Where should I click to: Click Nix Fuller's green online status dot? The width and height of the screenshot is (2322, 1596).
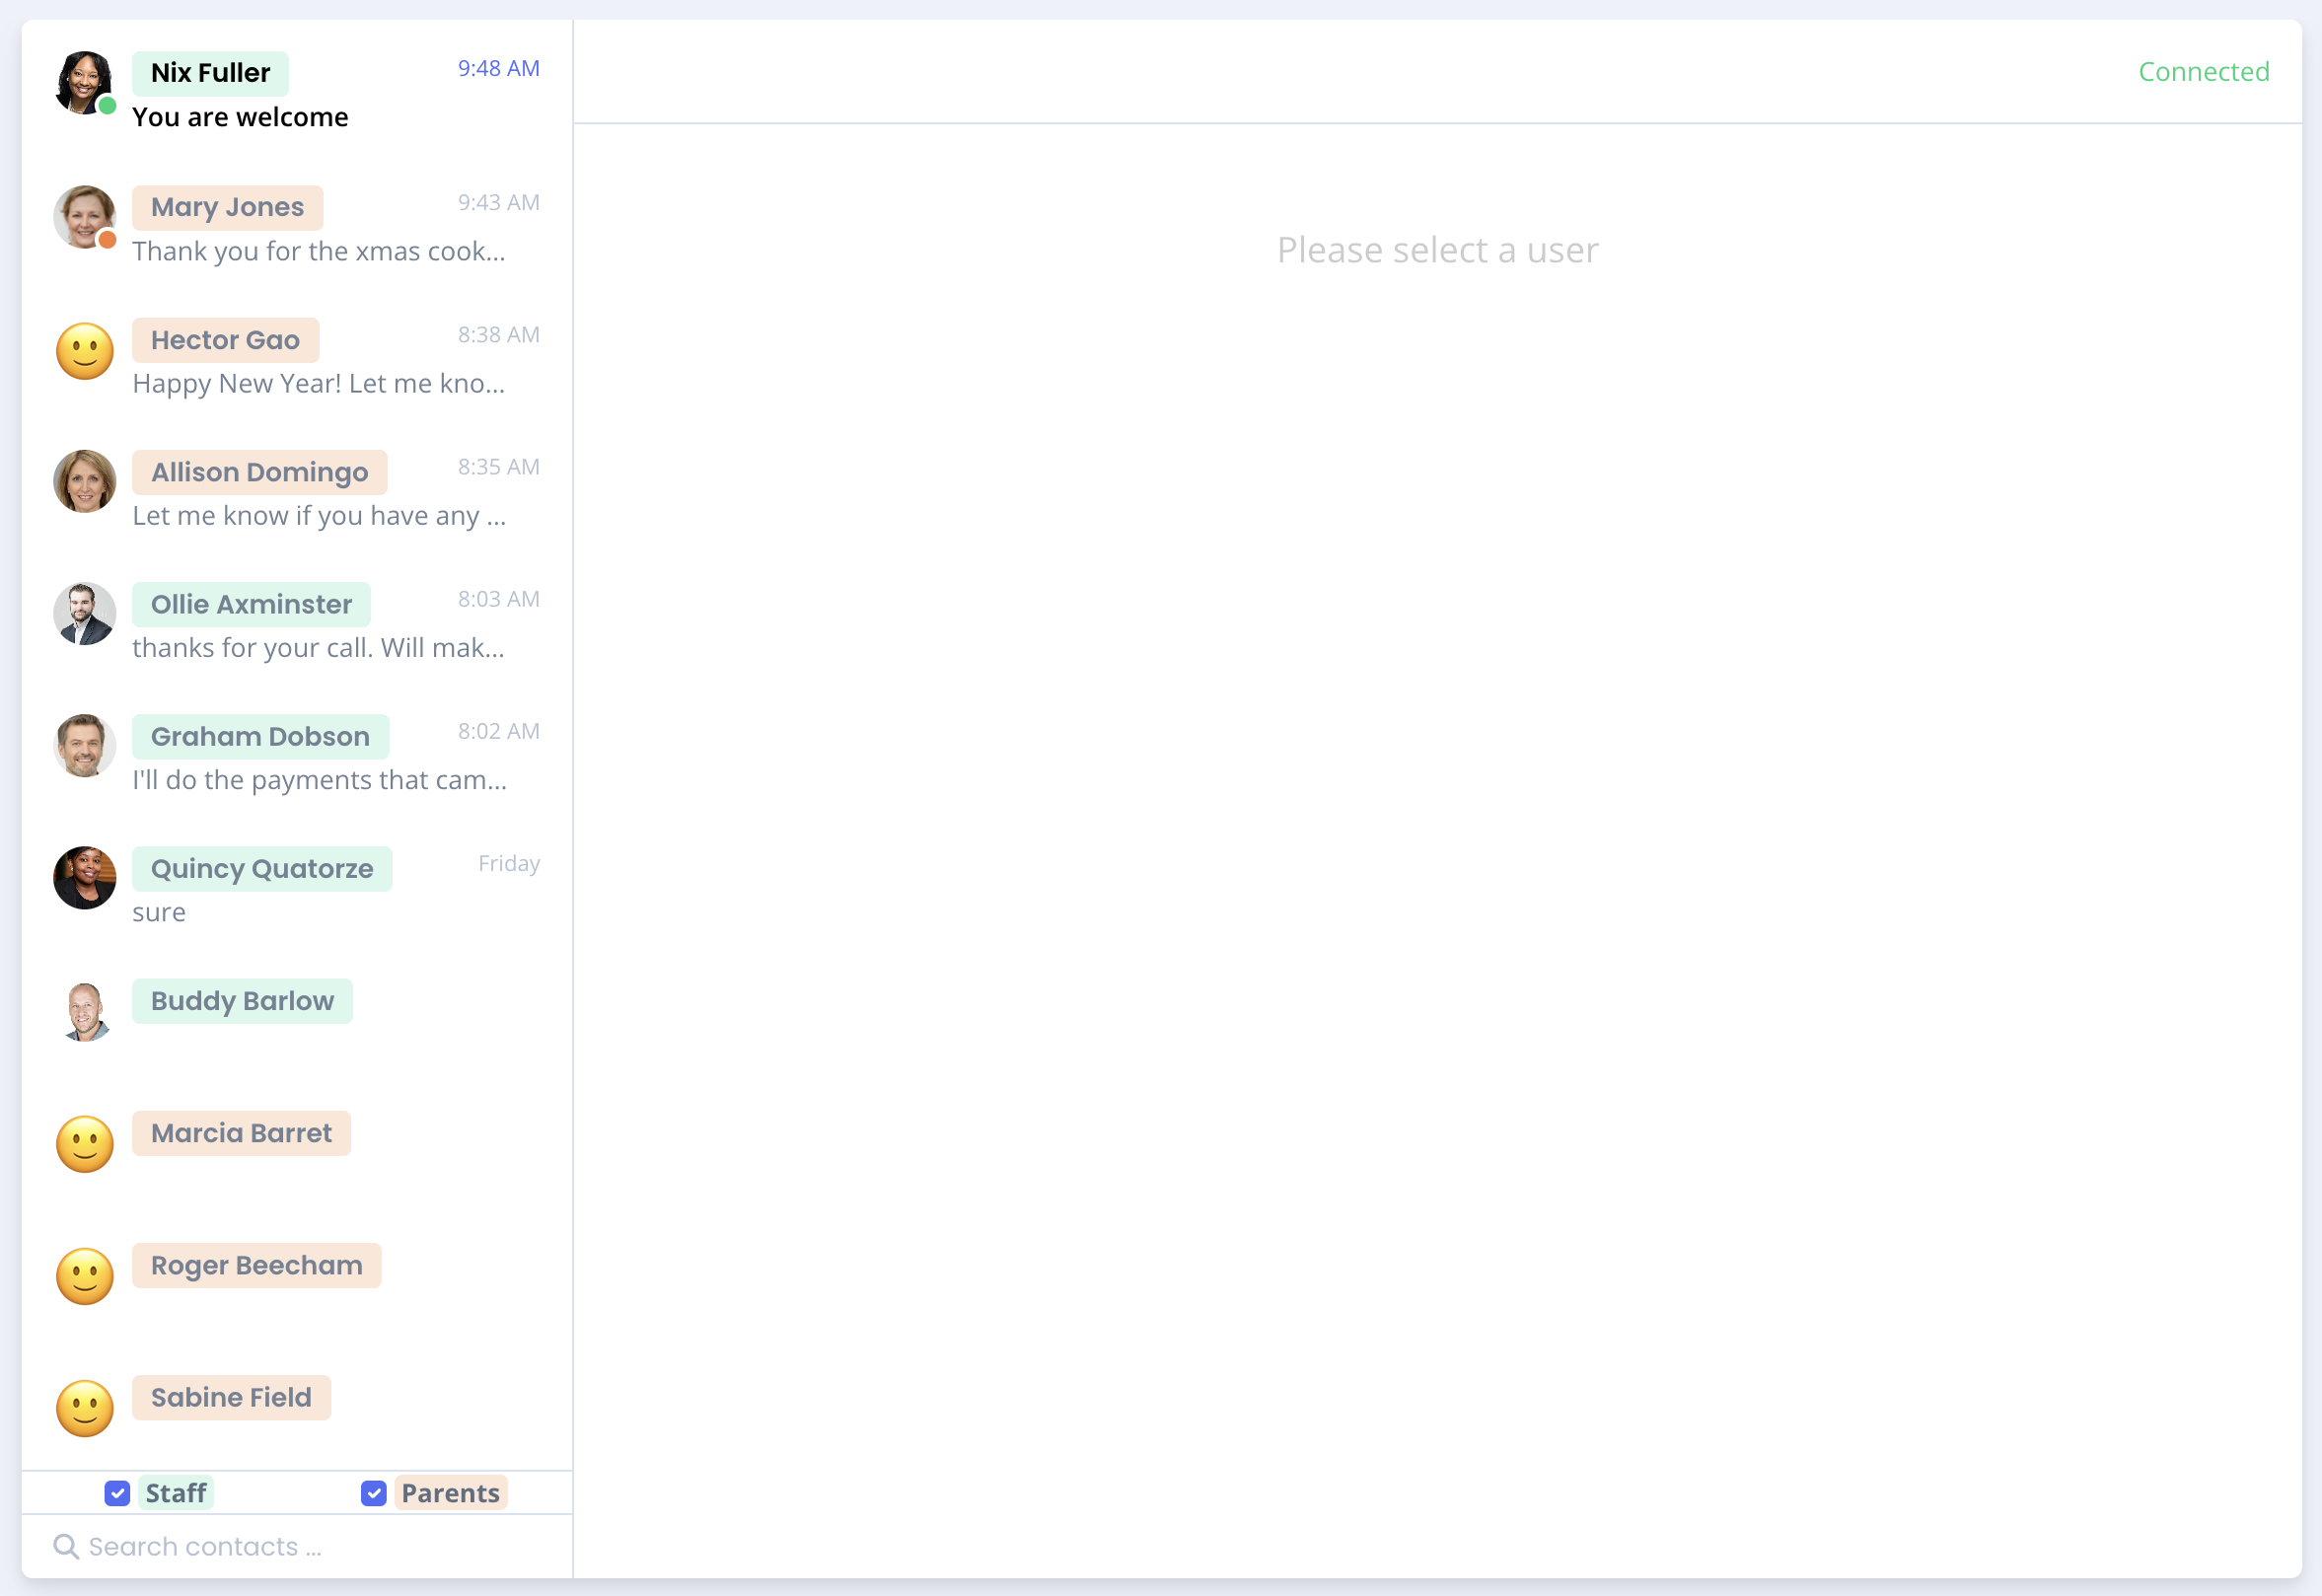[107, 106]
